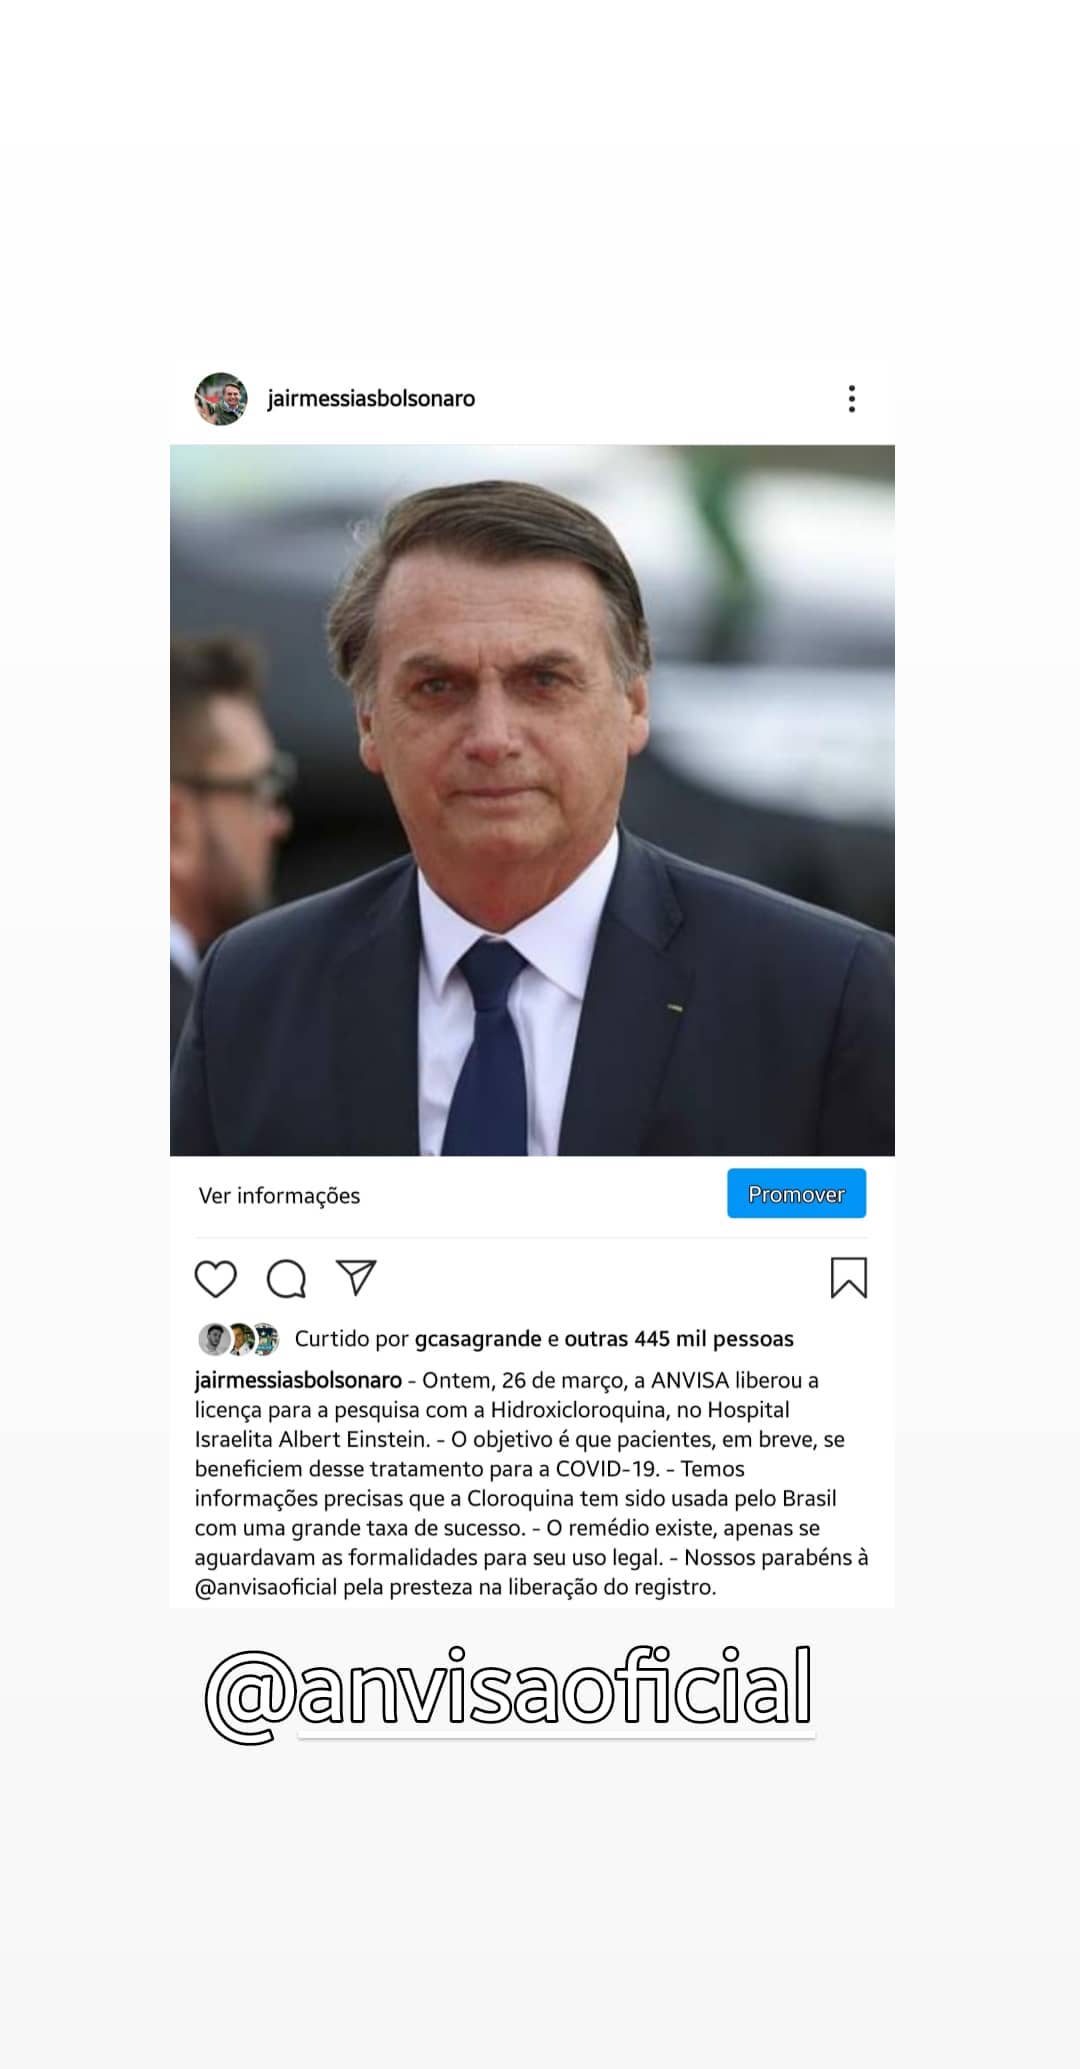Tap the large @anvisaoficial sticker

509,1692
